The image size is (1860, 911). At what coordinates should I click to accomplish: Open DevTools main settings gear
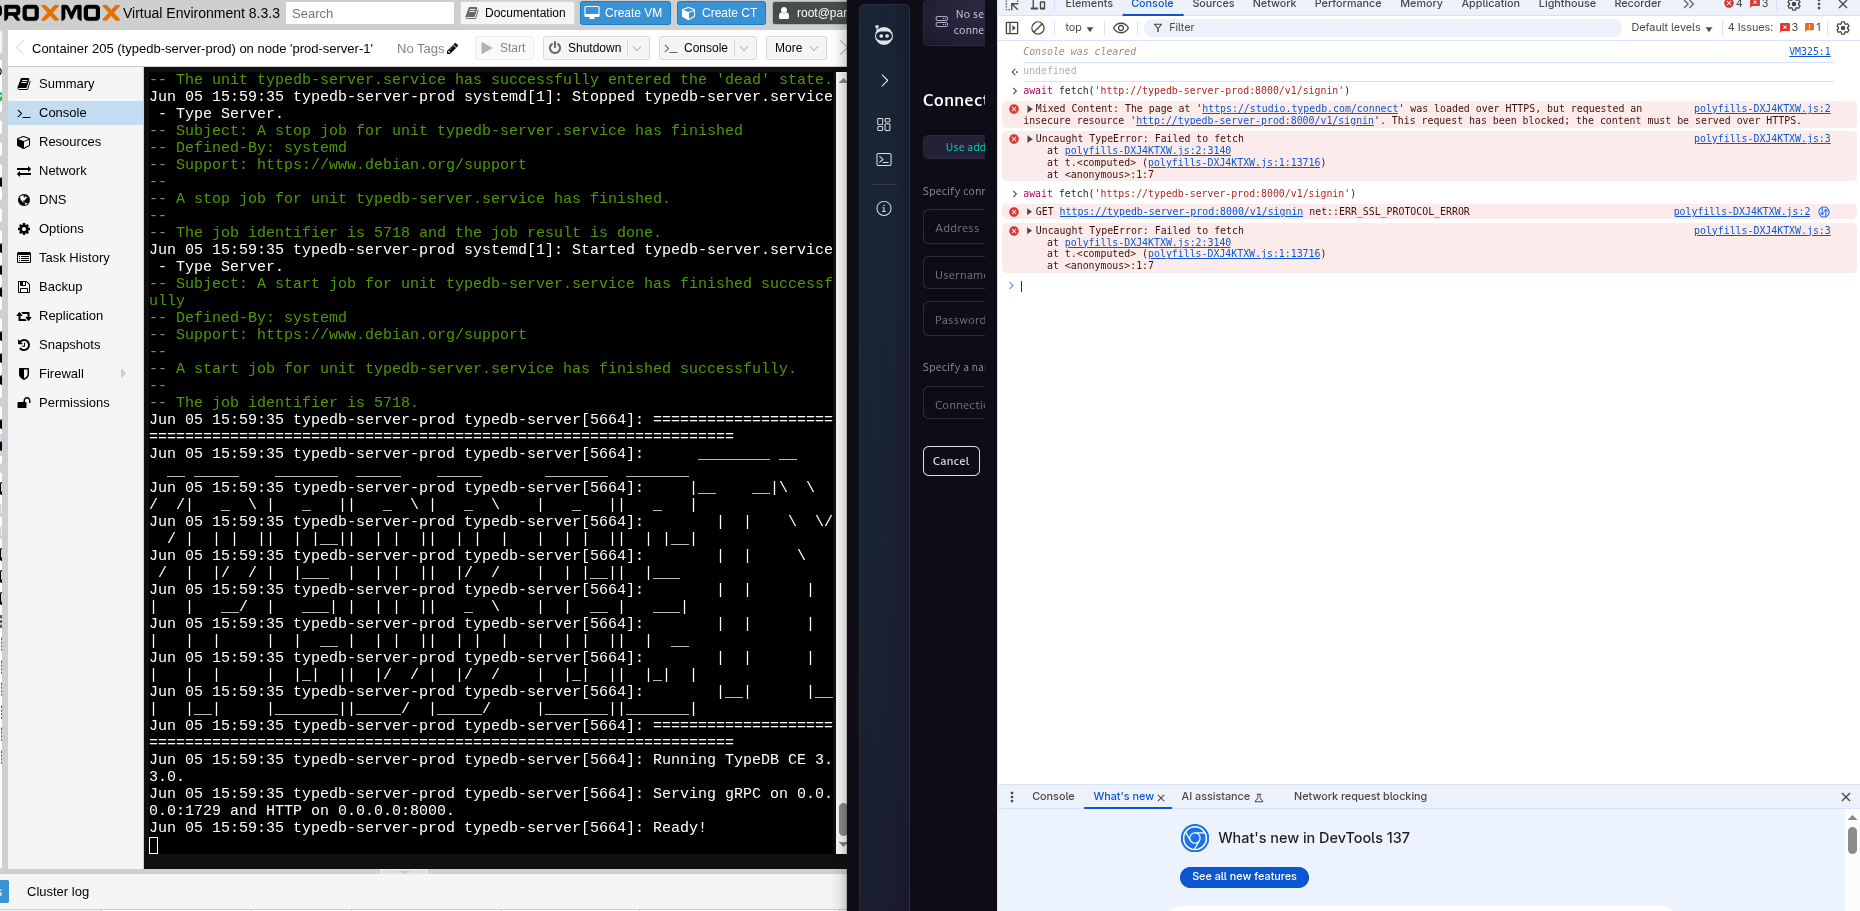coord(1794,5)
